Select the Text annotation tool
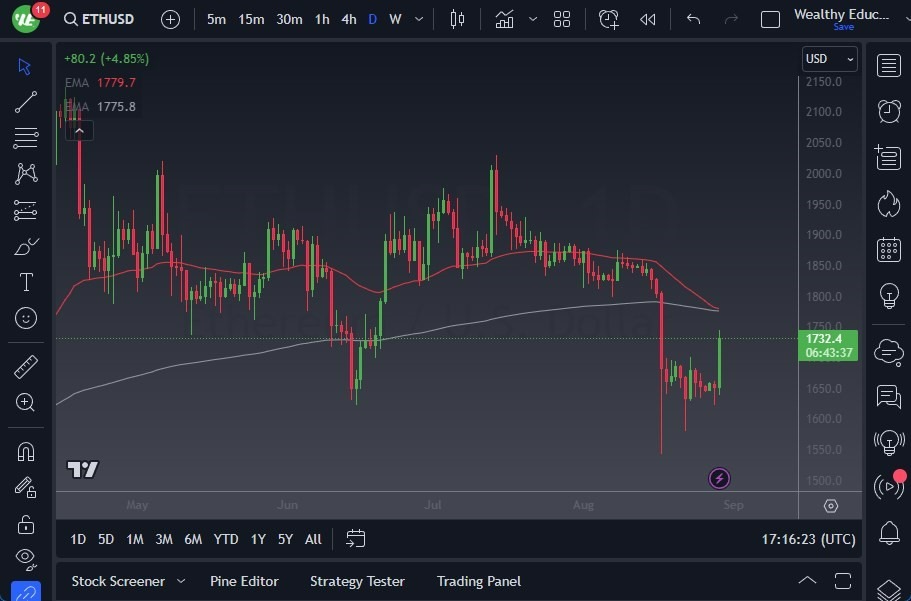The width and height of the screenshot is (911, 601). [24, 282]
